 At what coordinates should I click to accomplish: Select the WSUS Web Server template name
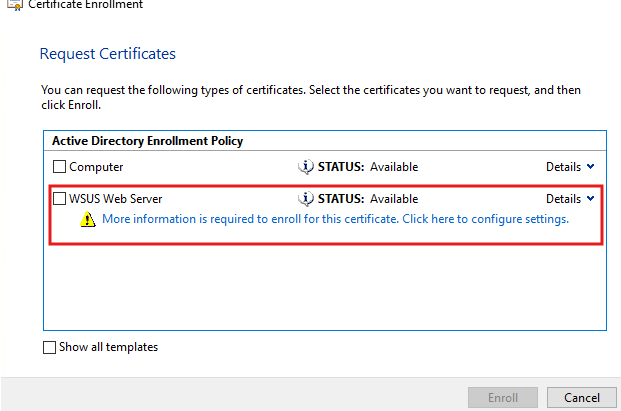coord(116,199)
